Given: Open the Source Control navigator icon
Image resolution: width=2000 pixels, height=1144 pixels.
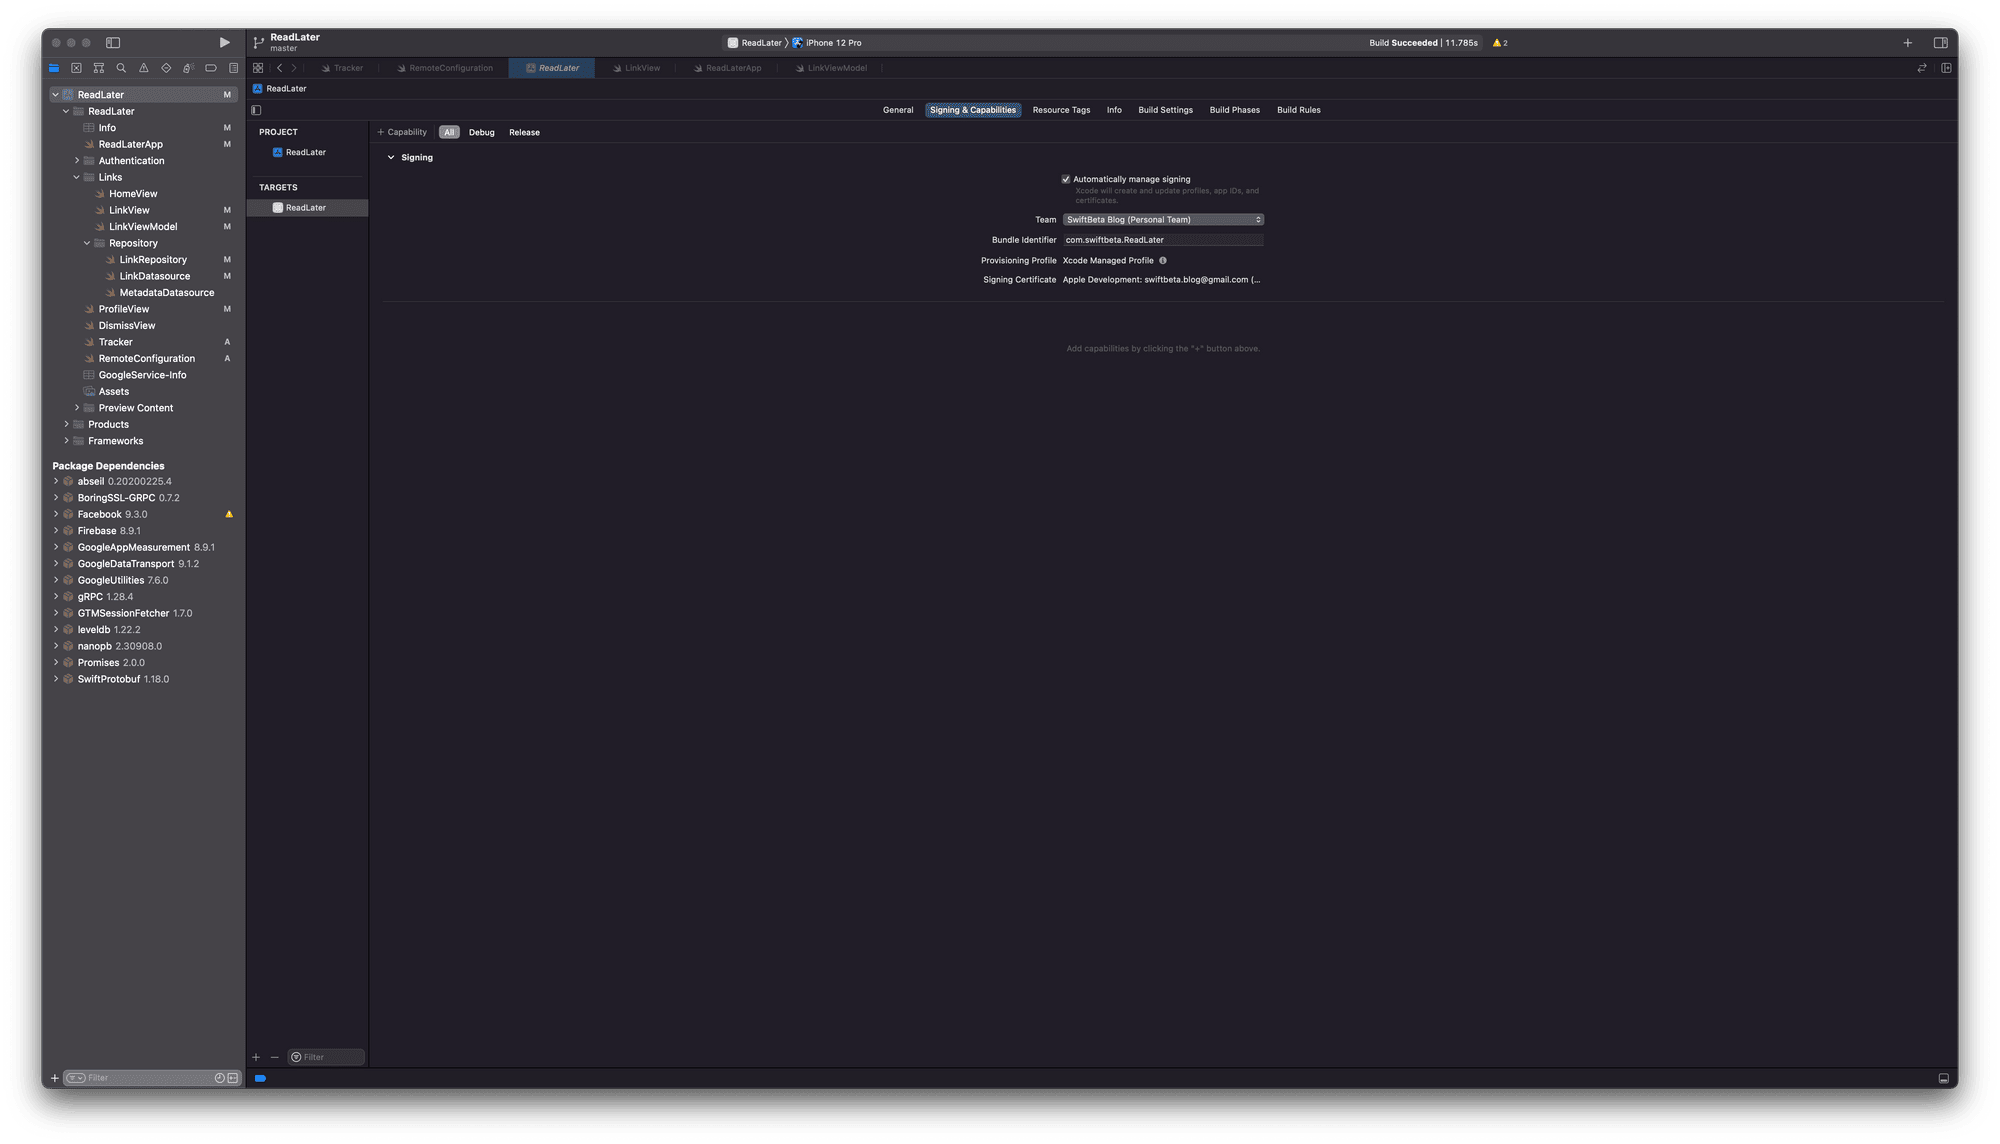Looking at the screenshot, I should click(x=76, y=68).
